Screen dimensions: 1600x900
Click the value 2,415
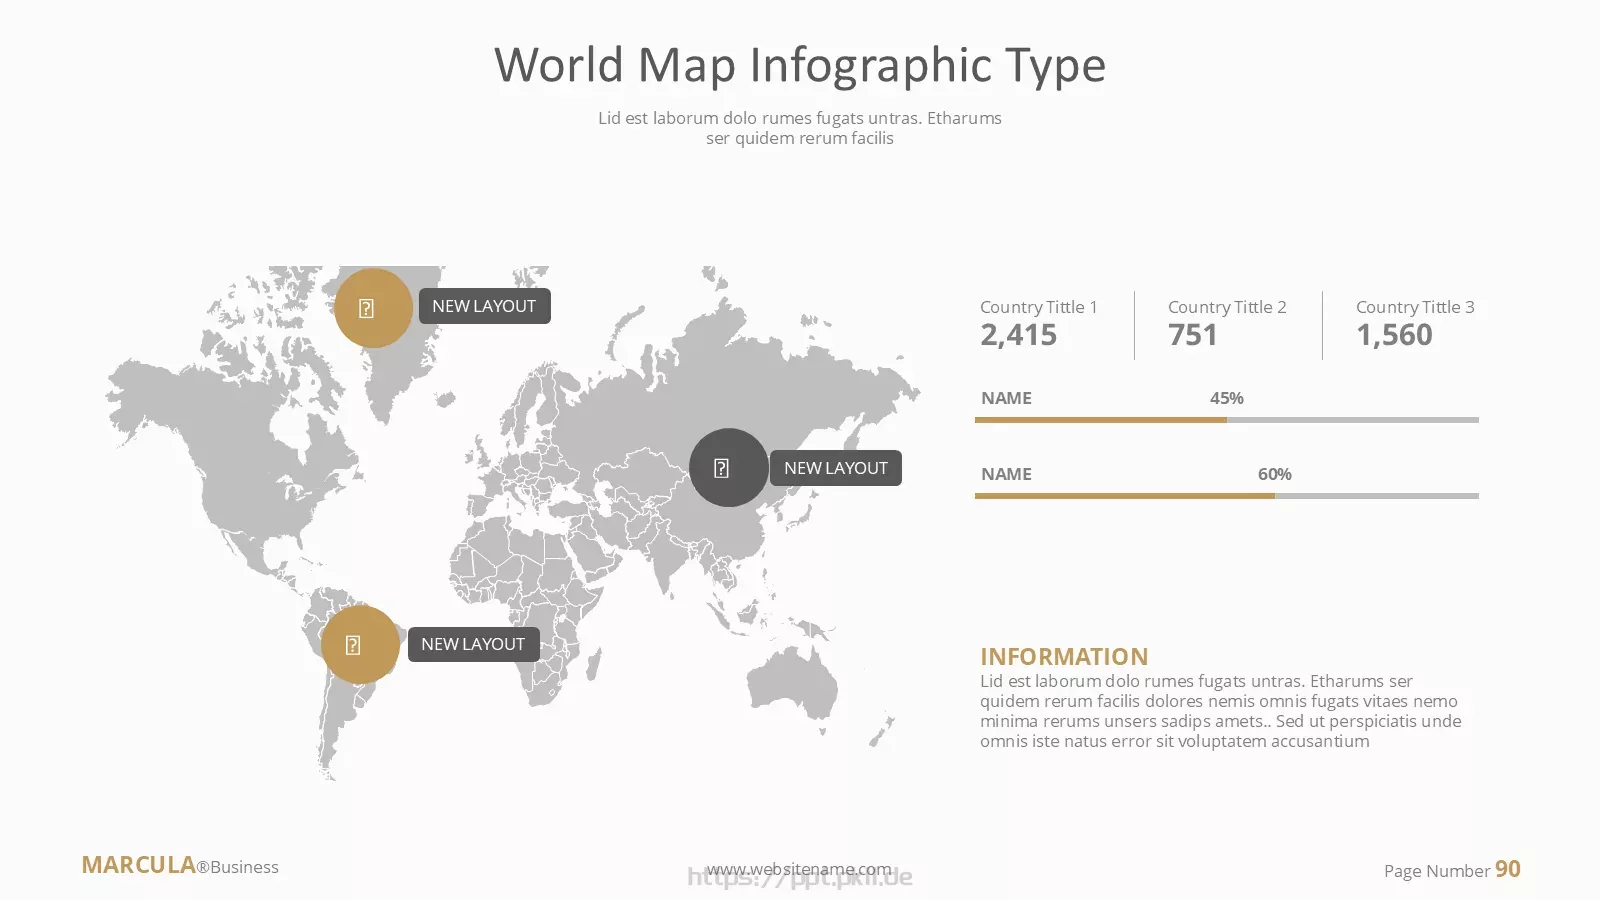pyautogui.click(x=1018, y=335)
